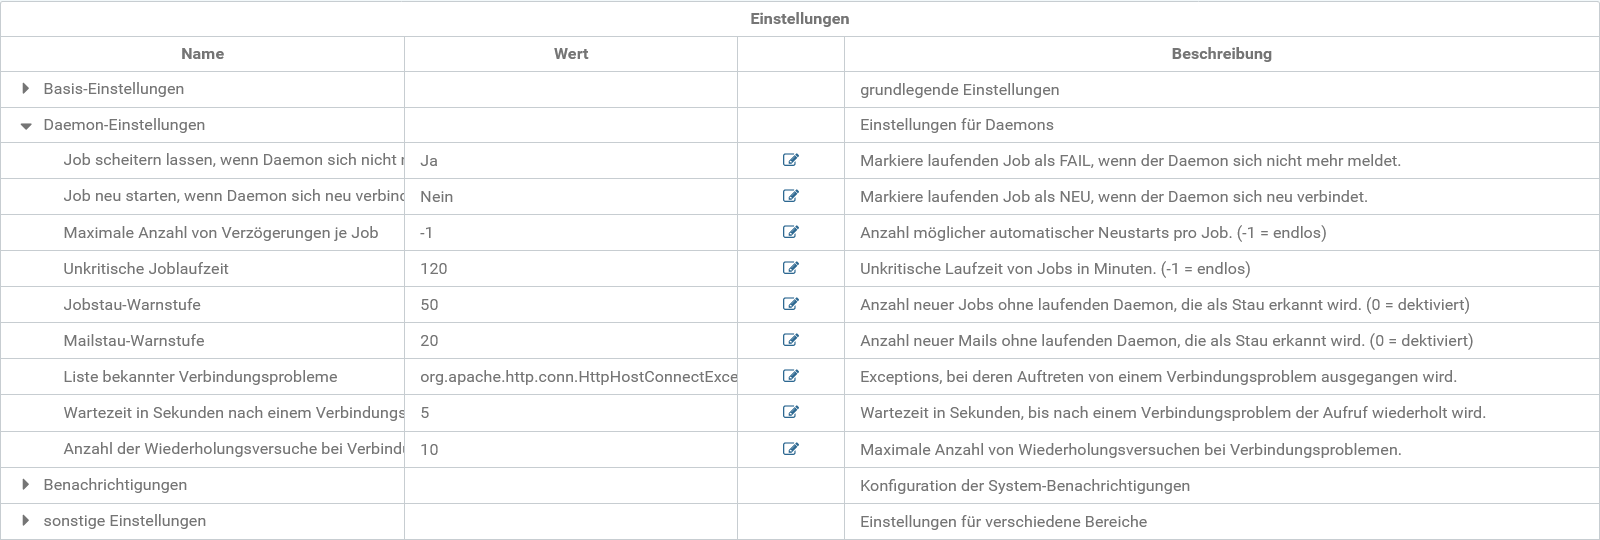Click the 'Wert' column header
This screenshot has width=1600, height=540.
pos(571,54)
